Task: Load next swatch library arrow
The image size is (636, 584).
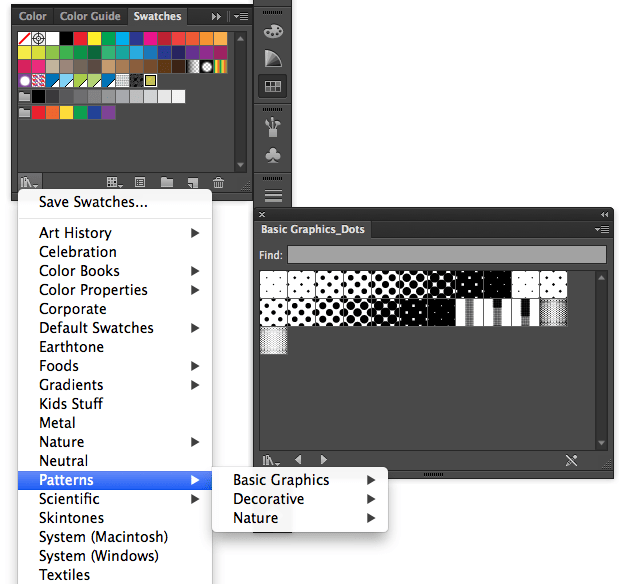Action: click(x=323, y=459)
